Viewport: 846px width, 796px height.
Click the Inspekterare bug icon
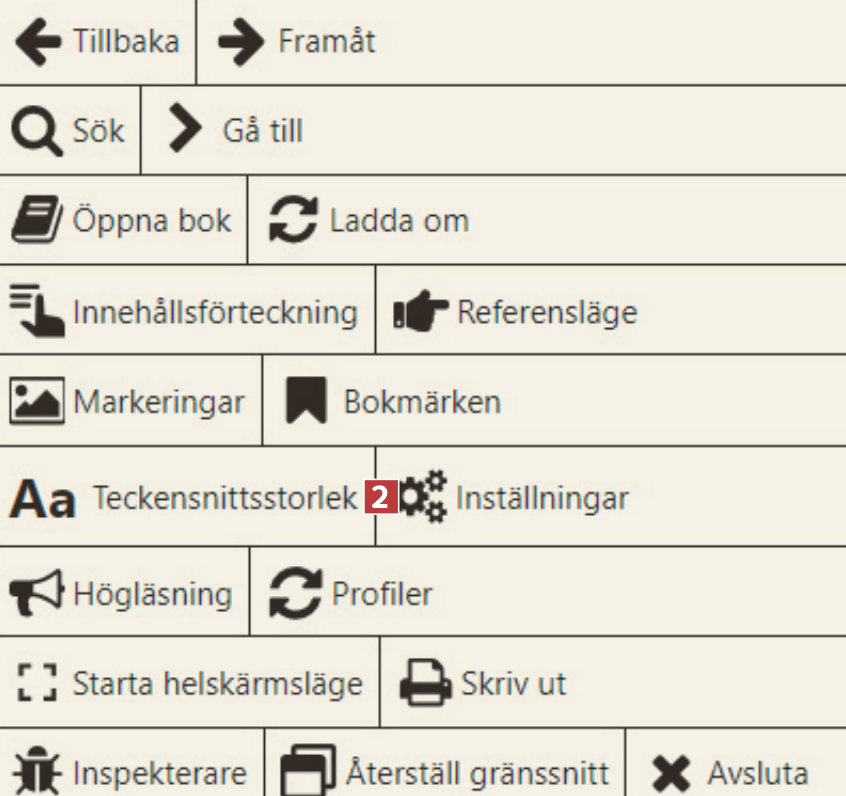38,773
